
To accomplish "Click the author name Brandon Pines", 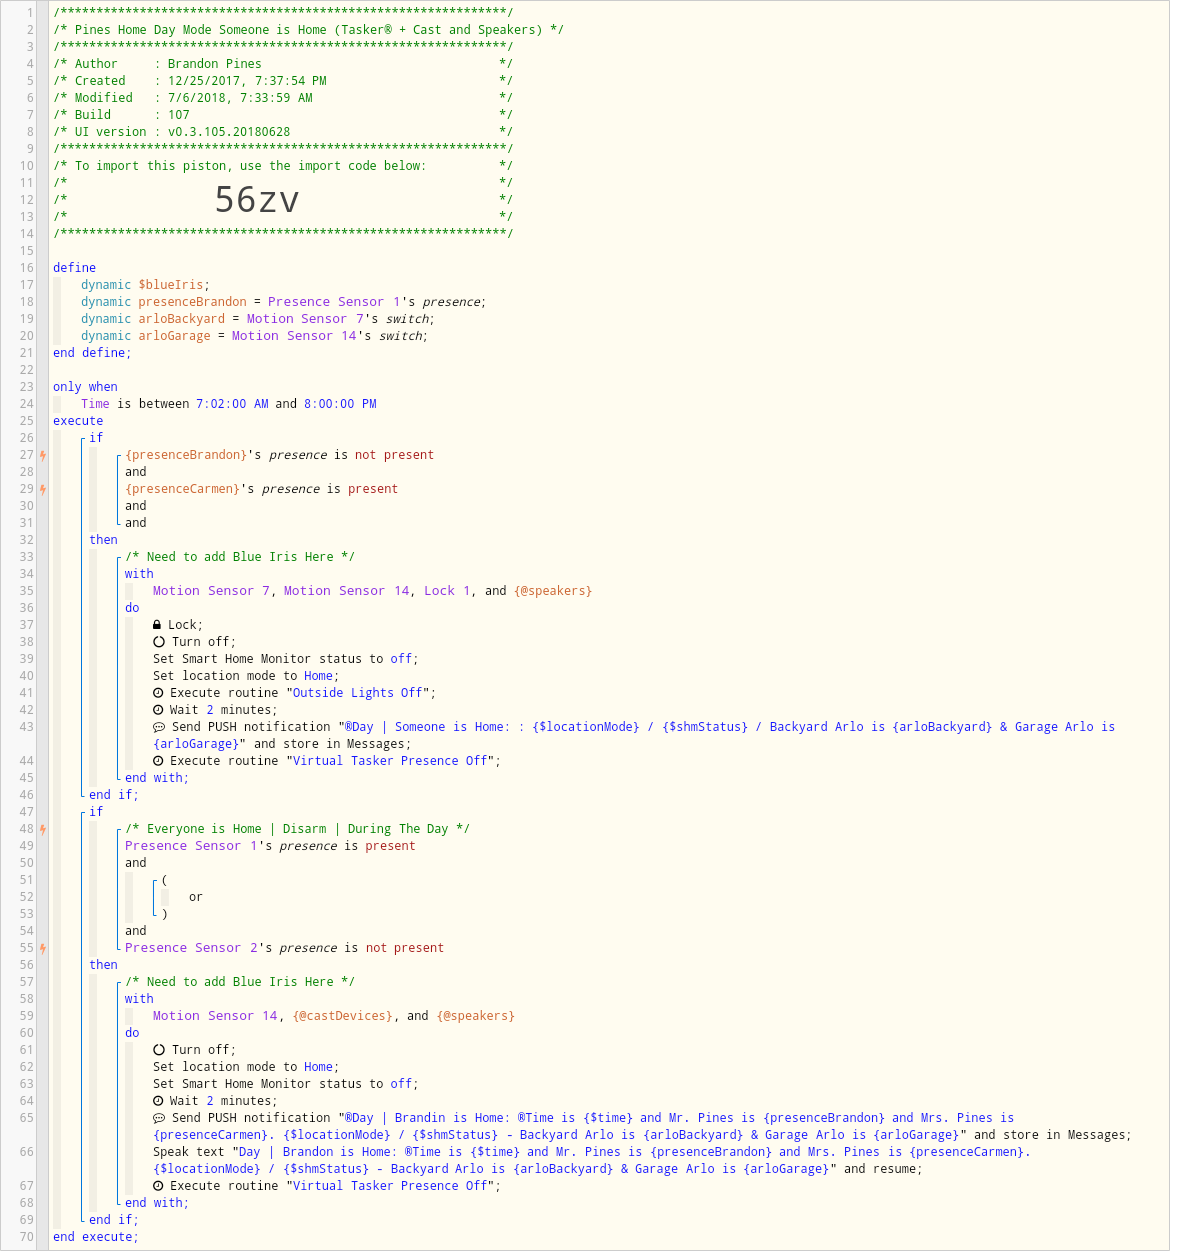I will pos(215,64).
